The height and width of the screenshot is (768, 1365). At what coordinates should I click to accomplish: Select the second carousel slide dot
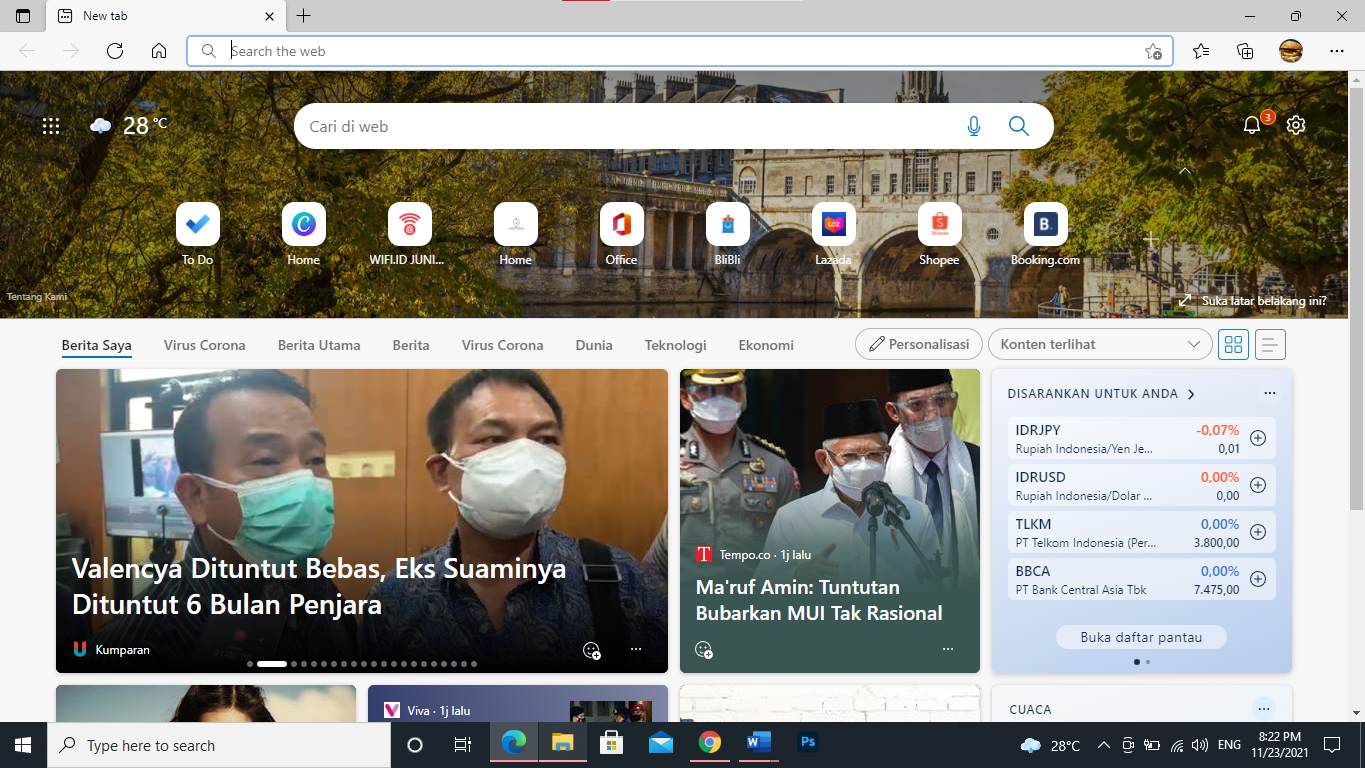coord(294,664)
